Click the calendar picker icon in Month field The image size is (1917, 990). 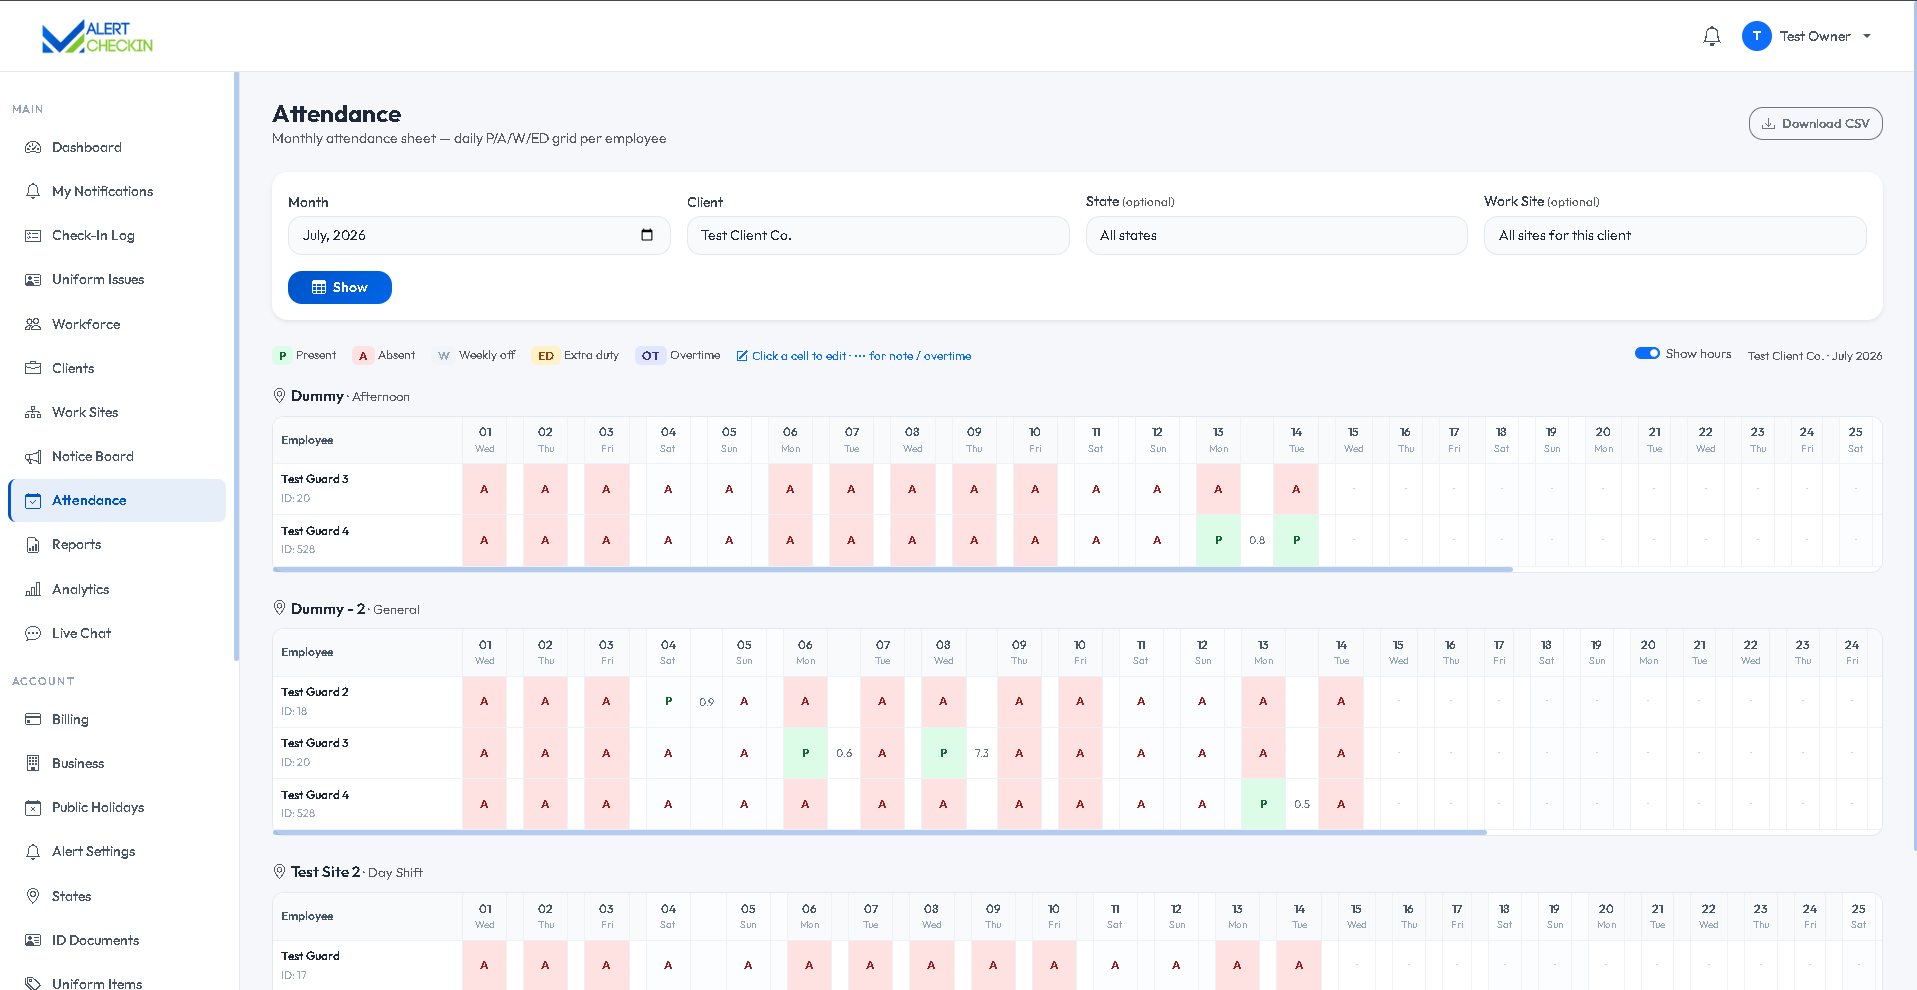click(647, 235)
